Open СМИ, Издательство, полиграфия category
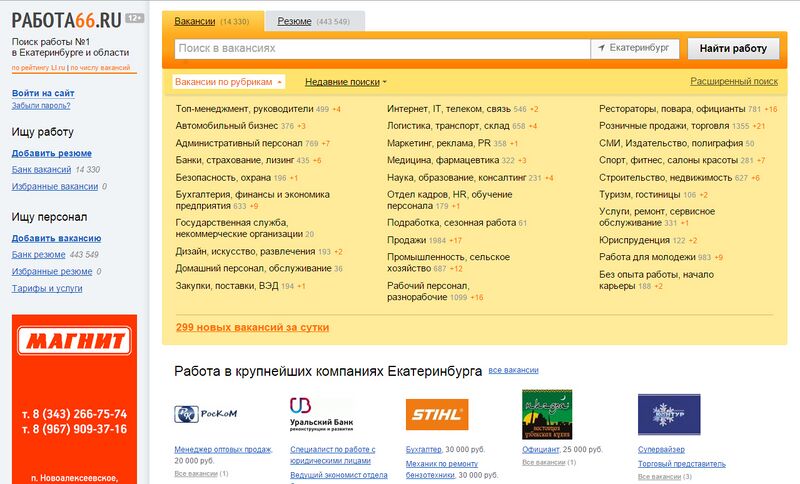Image resolution: width=800 pixels, height=484 pixels. tap(670, 143)
